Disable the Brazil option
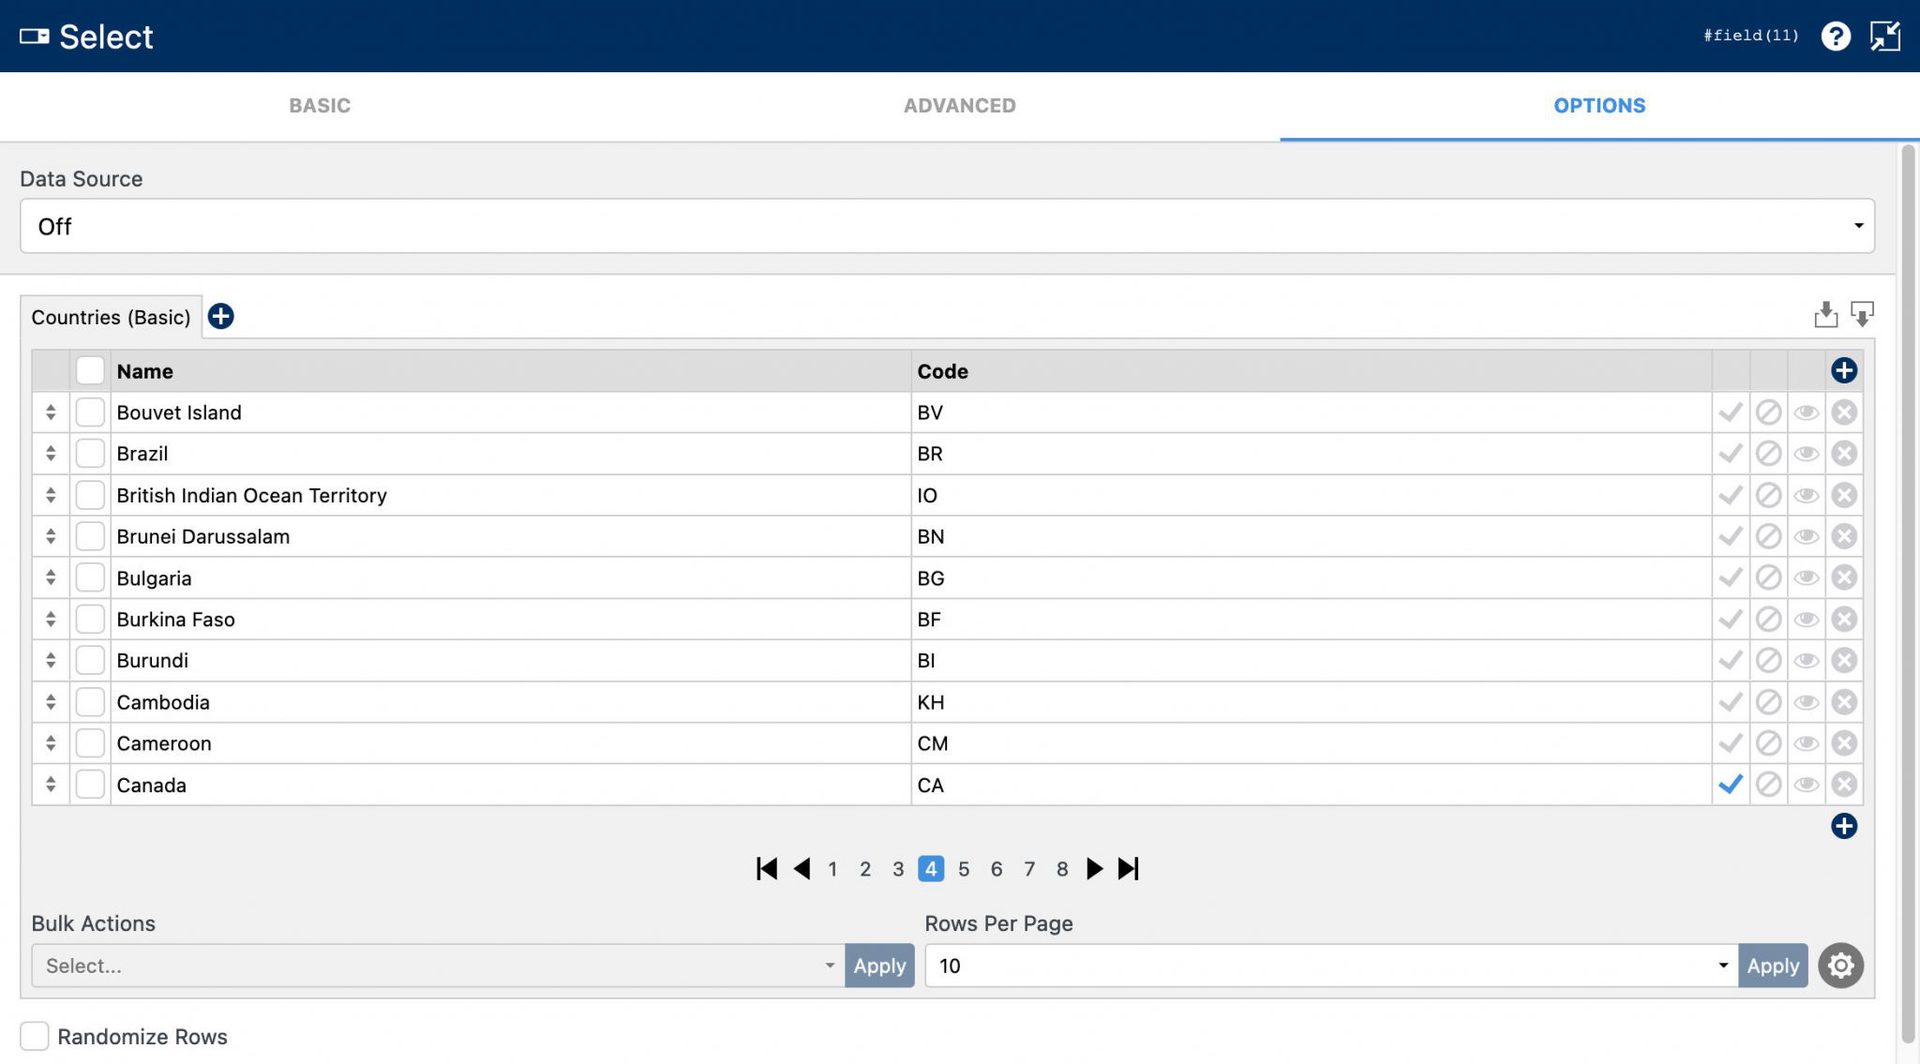Image resolution: width=1920 pixels, height=1064 pixels. pyautogui.click(x=1768, y=454)
